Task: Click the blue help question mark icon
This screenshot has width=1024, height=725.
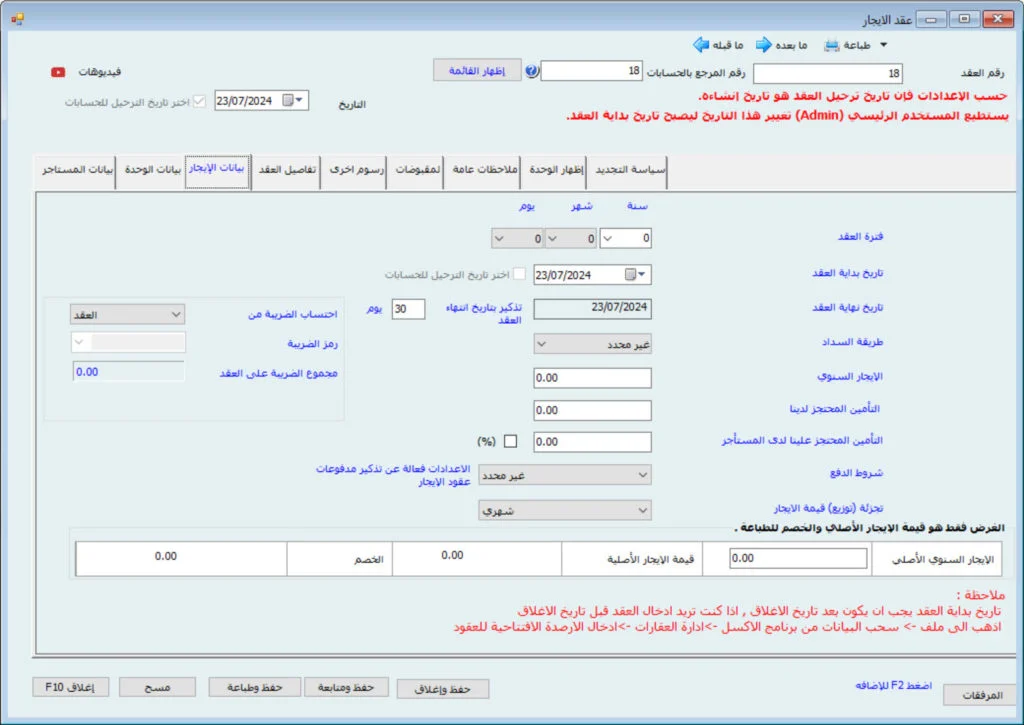Action: click(532, 71)
